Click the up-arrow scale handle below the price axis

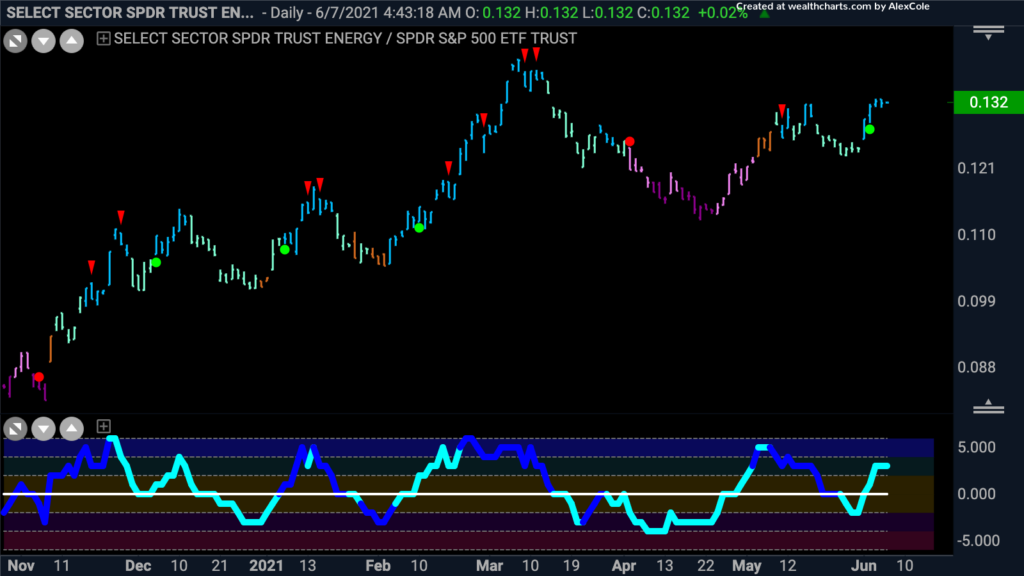(x=988, y=406)
